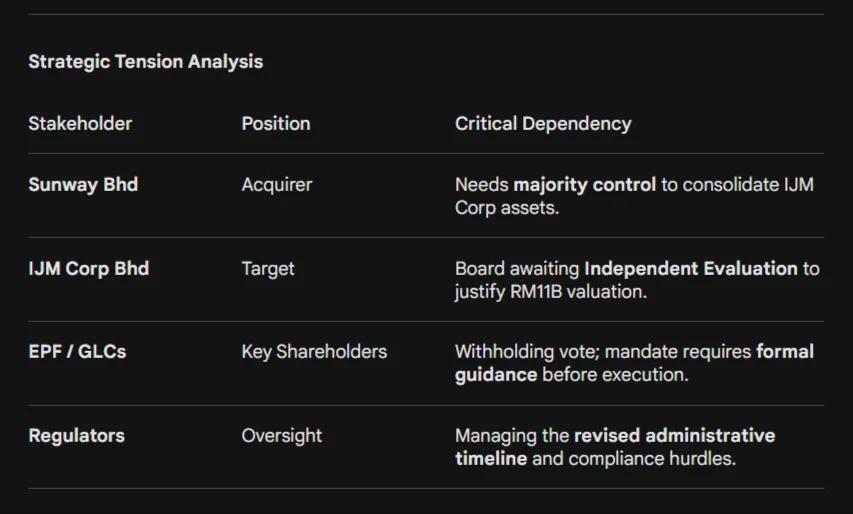Click the Acquirer position cell
This screenshot has height=514, width=853.
[277, 185]
